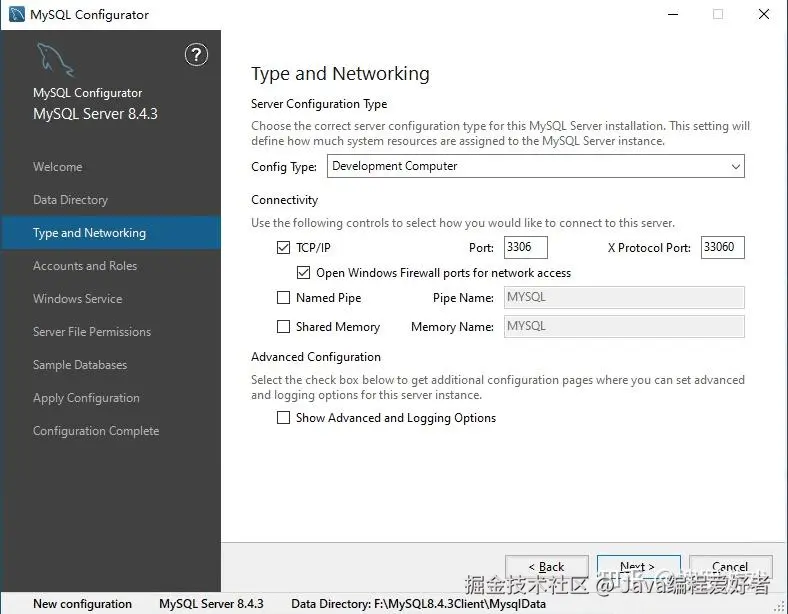Enable the Named Pipe checkbox

tap(283, 297)
